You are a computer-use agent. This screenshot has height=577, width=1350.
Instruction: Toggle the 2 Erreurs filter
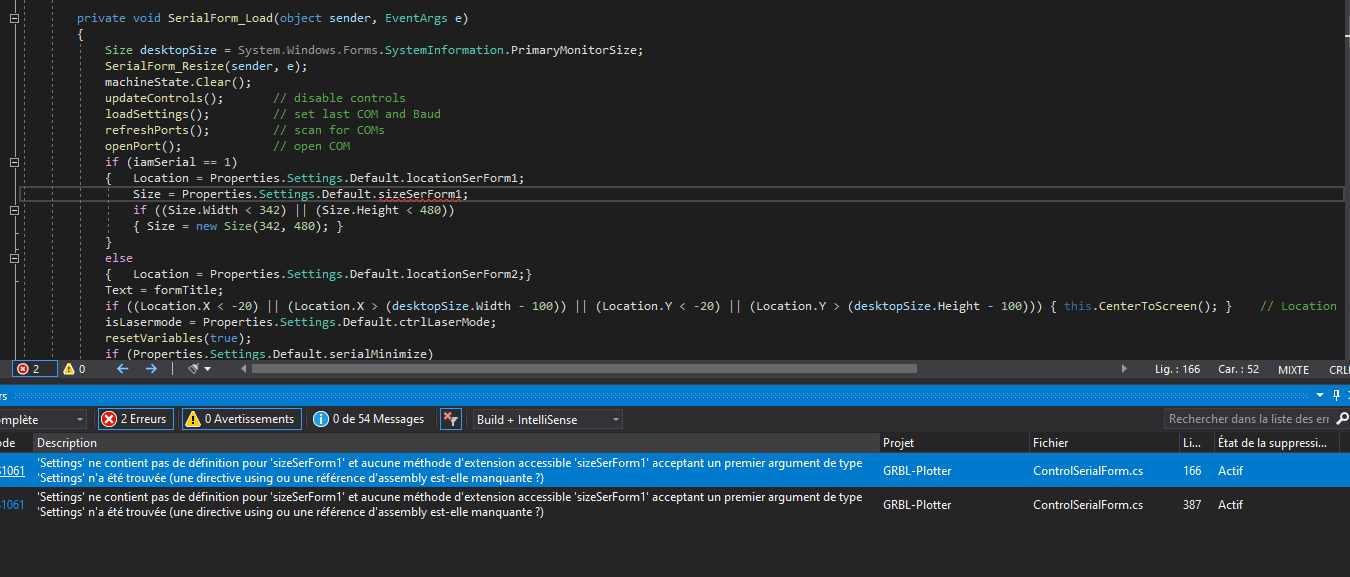136,419
